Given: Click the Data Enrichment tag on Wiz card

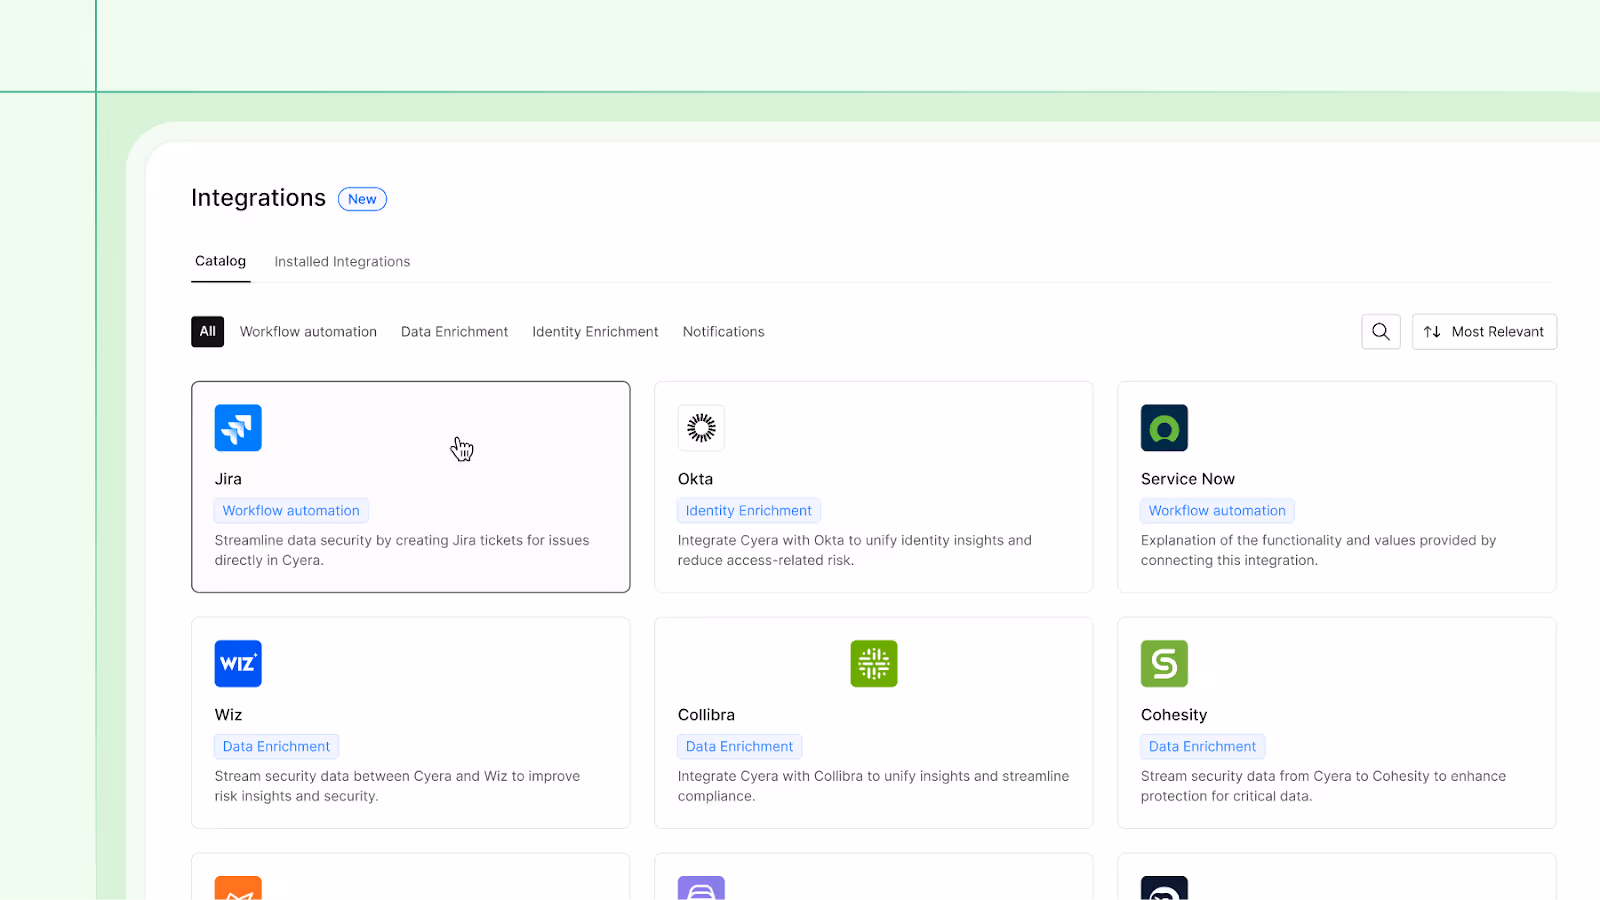Looking at the screenshot, I should point(276,747).
